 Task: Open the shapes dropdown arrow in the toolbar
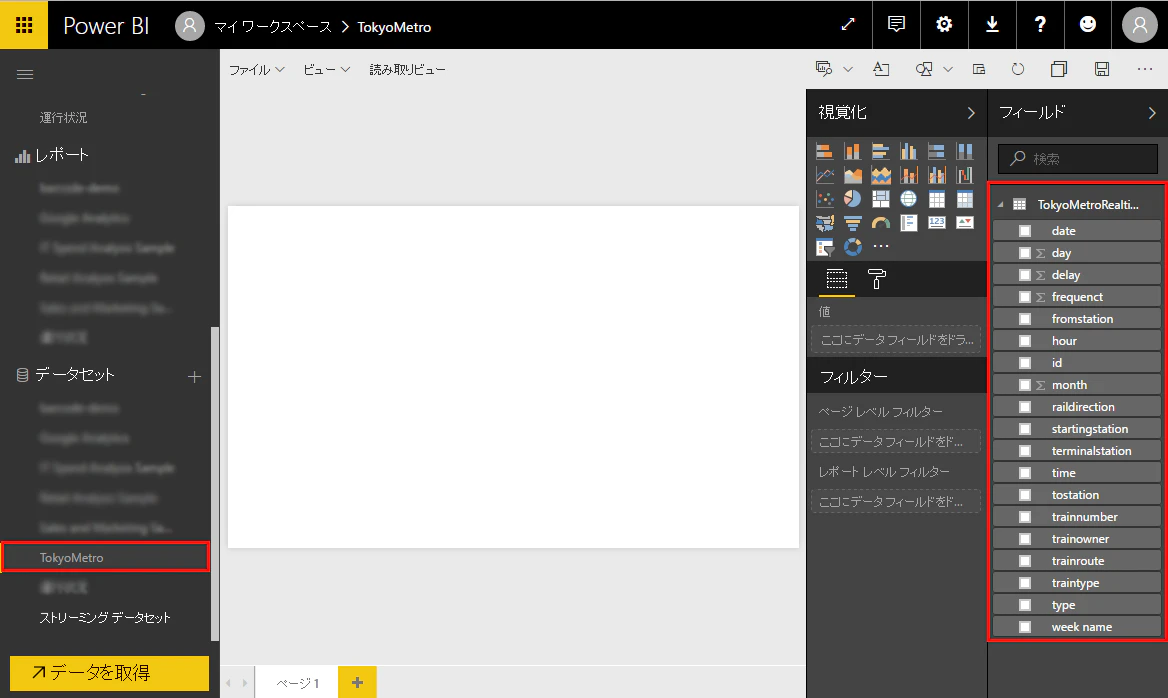[x=948, y=69]
